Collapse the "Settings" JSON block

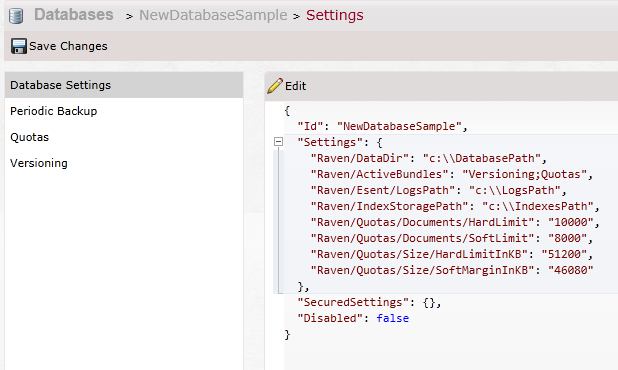[278, 141]
